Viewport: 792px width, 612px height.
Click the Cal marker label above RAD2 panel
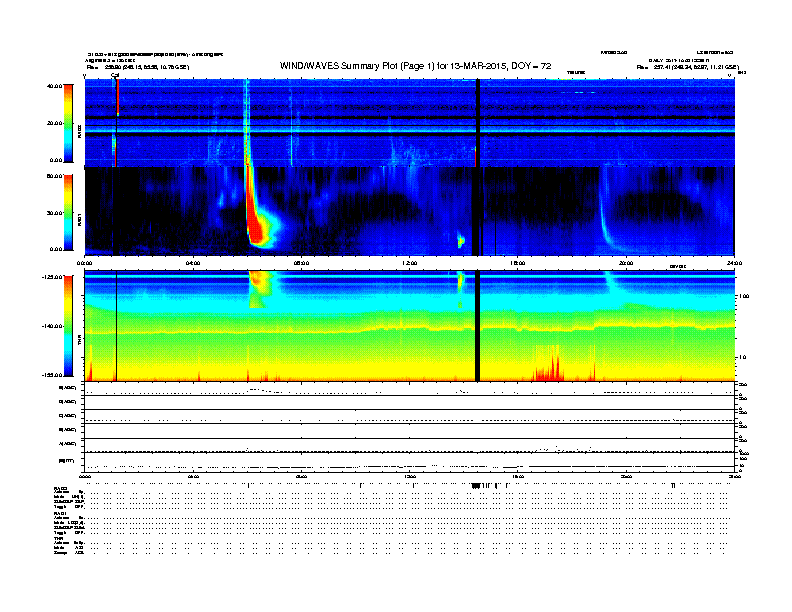pyautogui.click(x=115, y=75)
